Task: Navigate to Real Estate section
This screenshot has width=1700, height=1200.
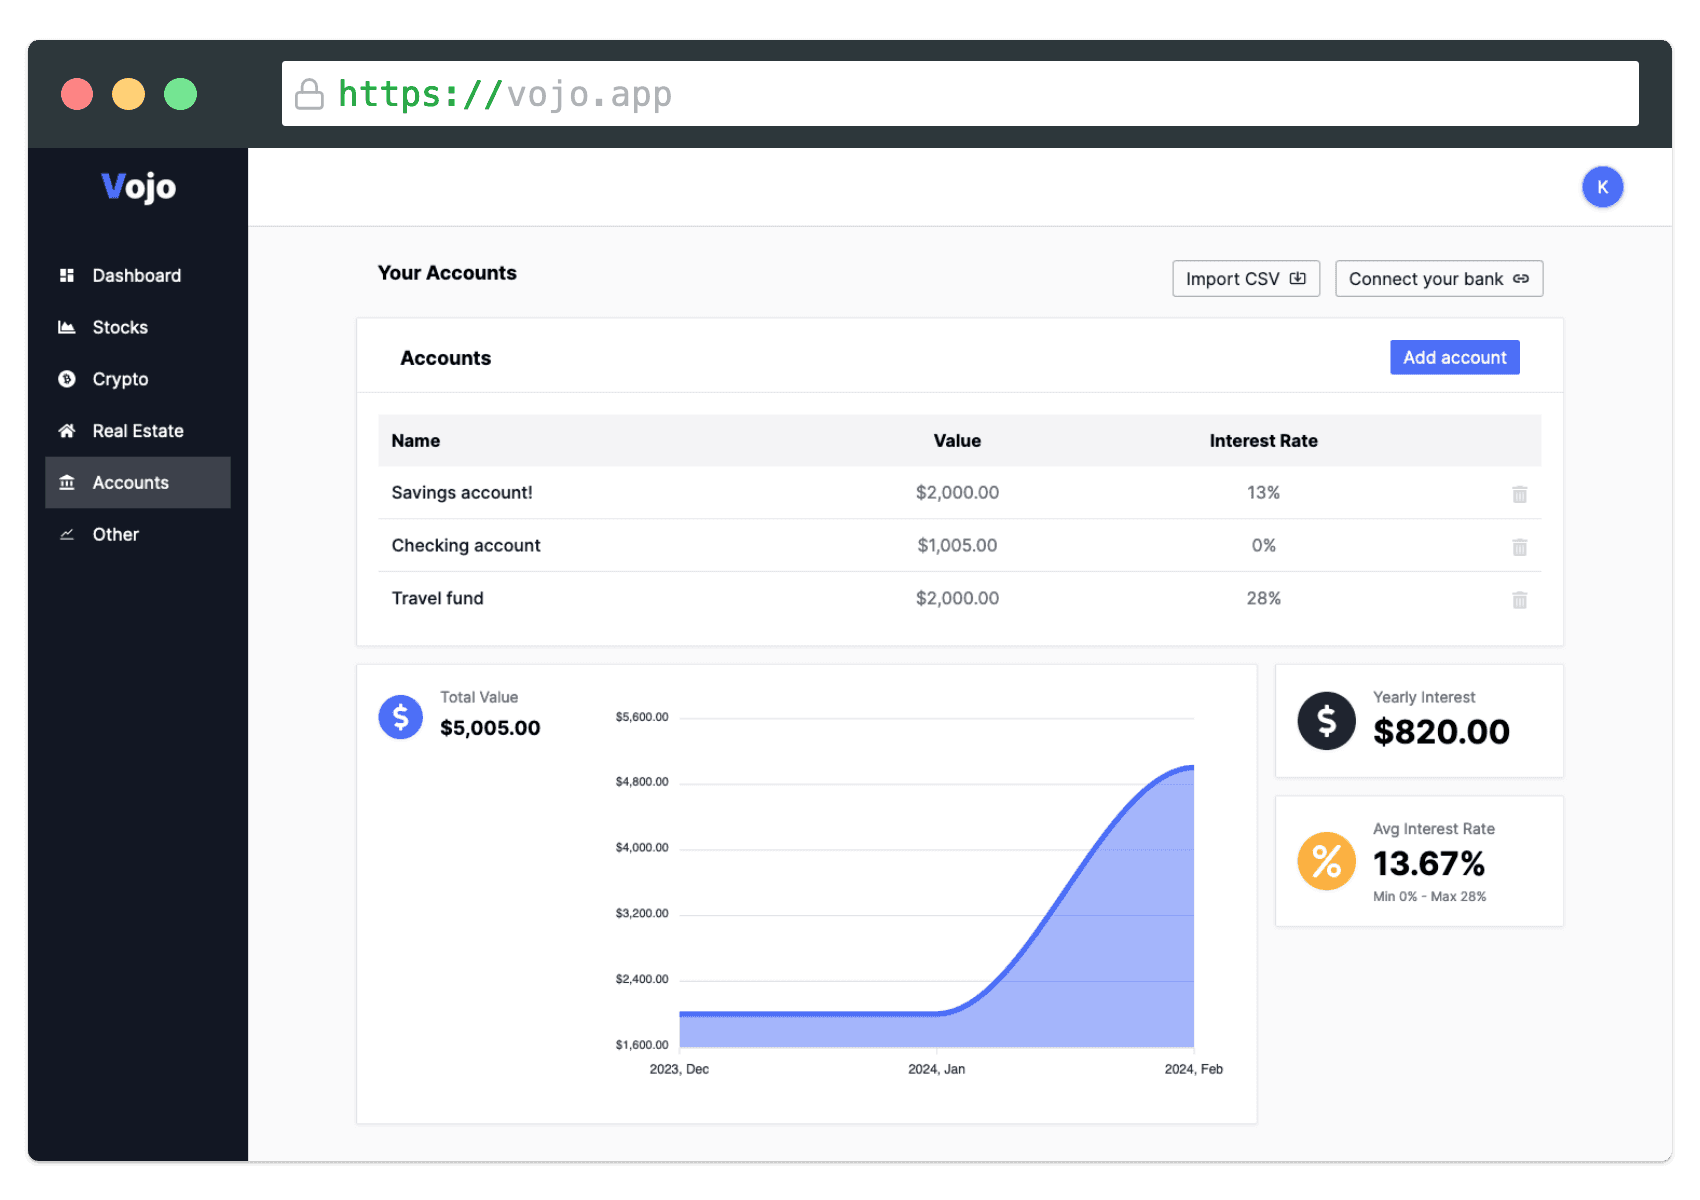Action: coord(138,431)
